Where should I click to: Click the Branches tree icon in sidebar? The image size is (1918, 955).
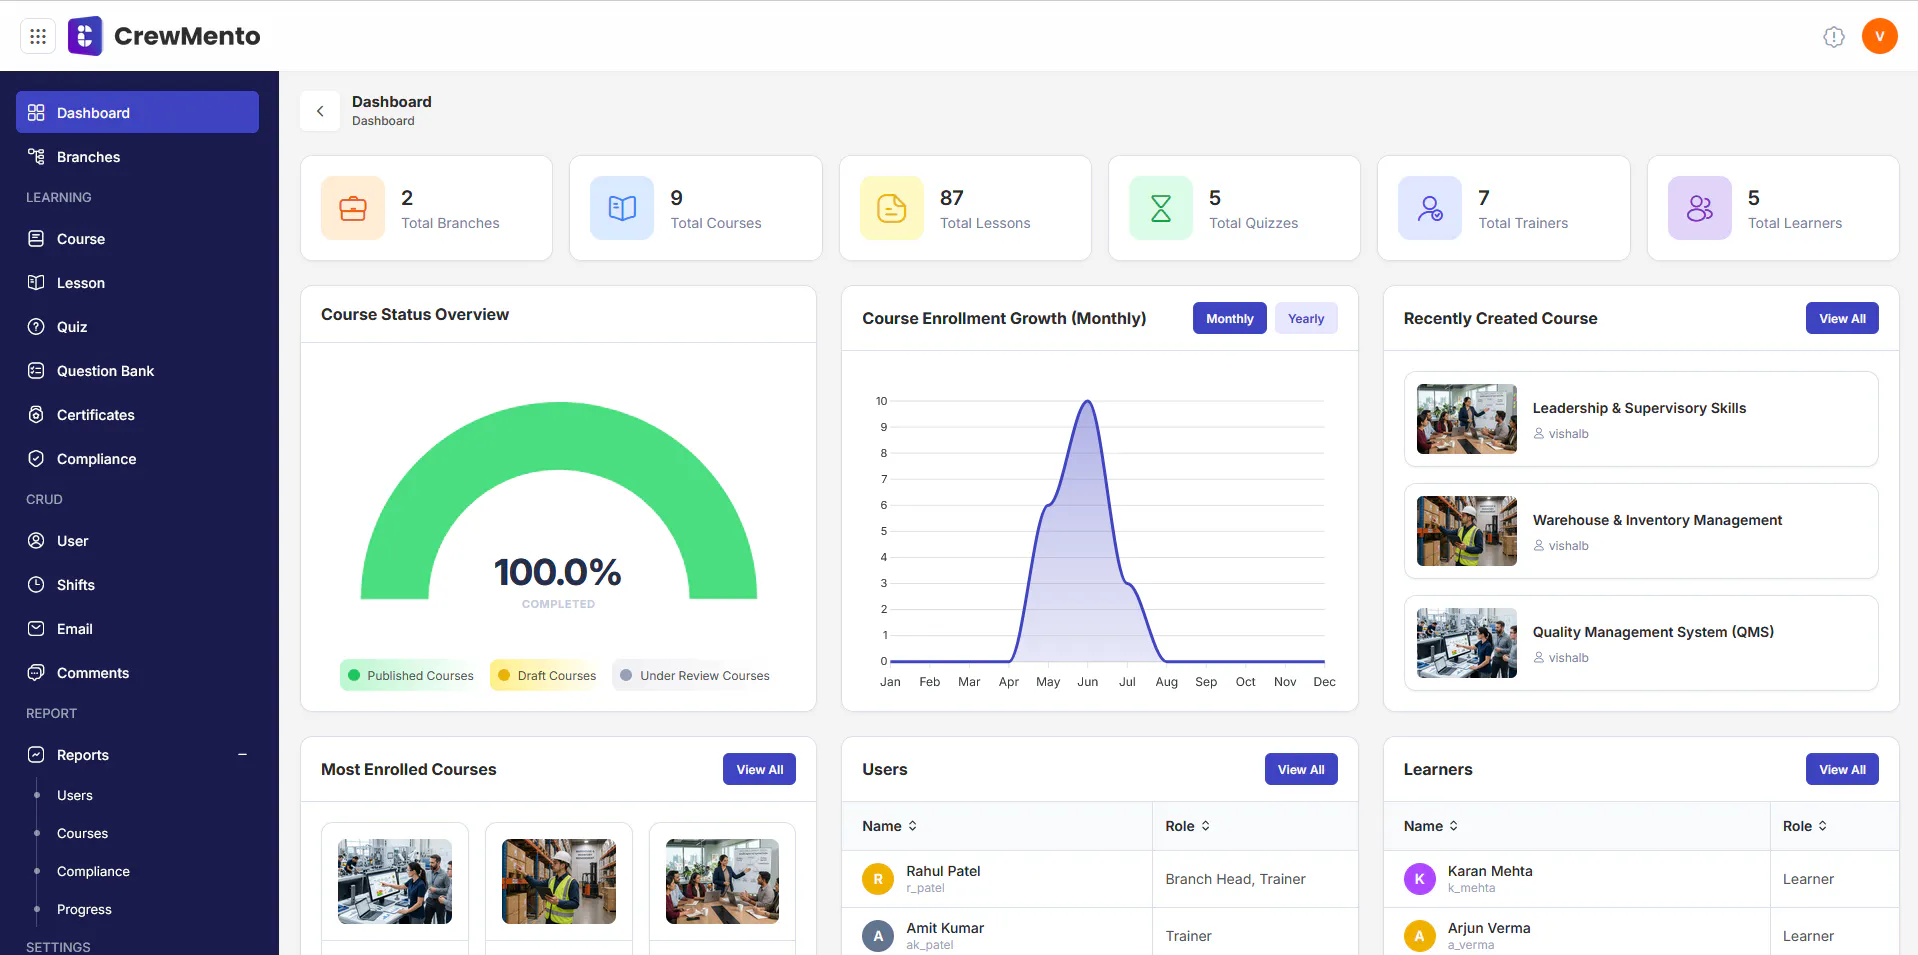coord(36,157)
